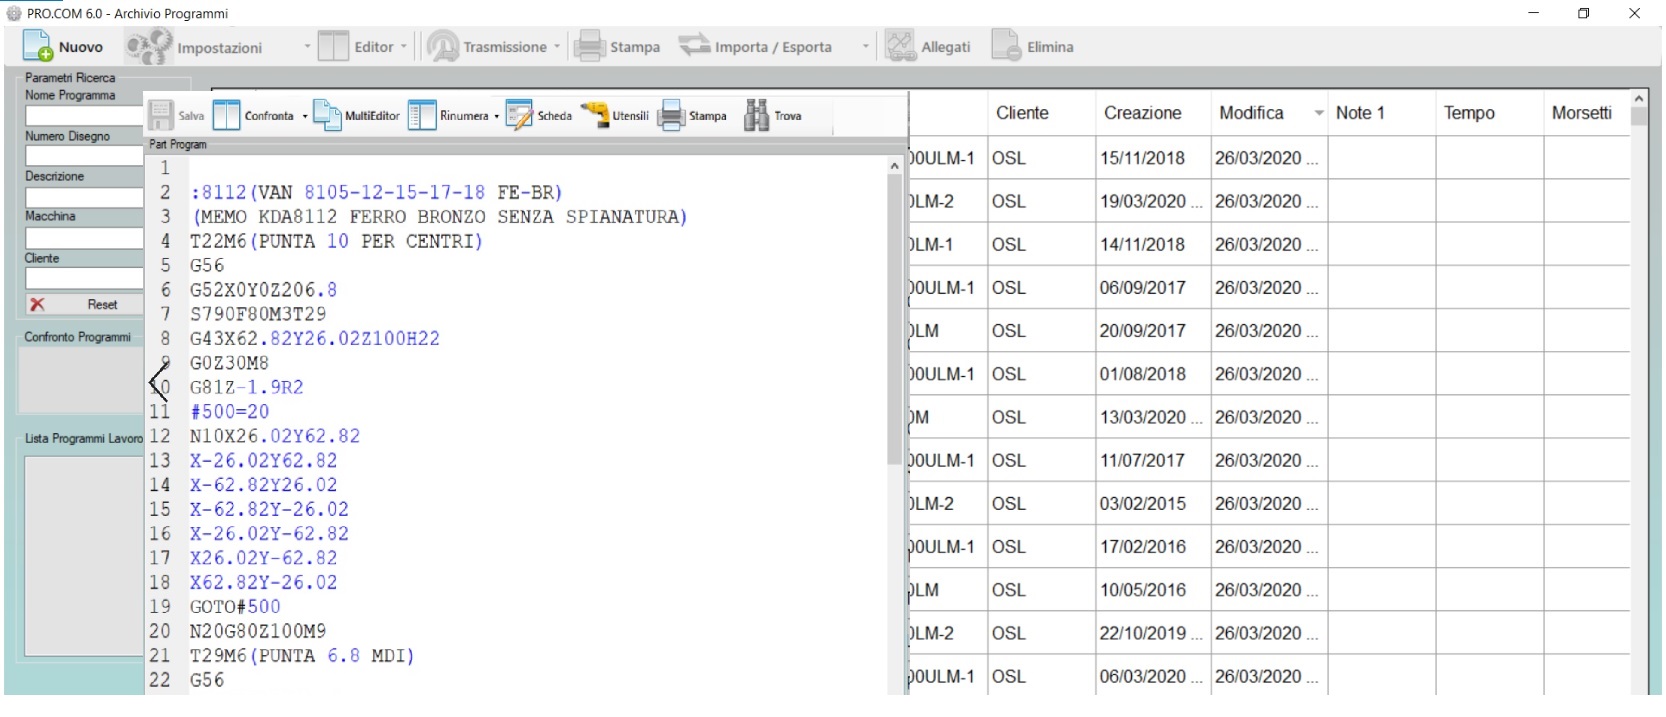Viewport: 1666px width, 717px height.
Task: Click the Confronto Programmi box
Action: coord(81,380)
